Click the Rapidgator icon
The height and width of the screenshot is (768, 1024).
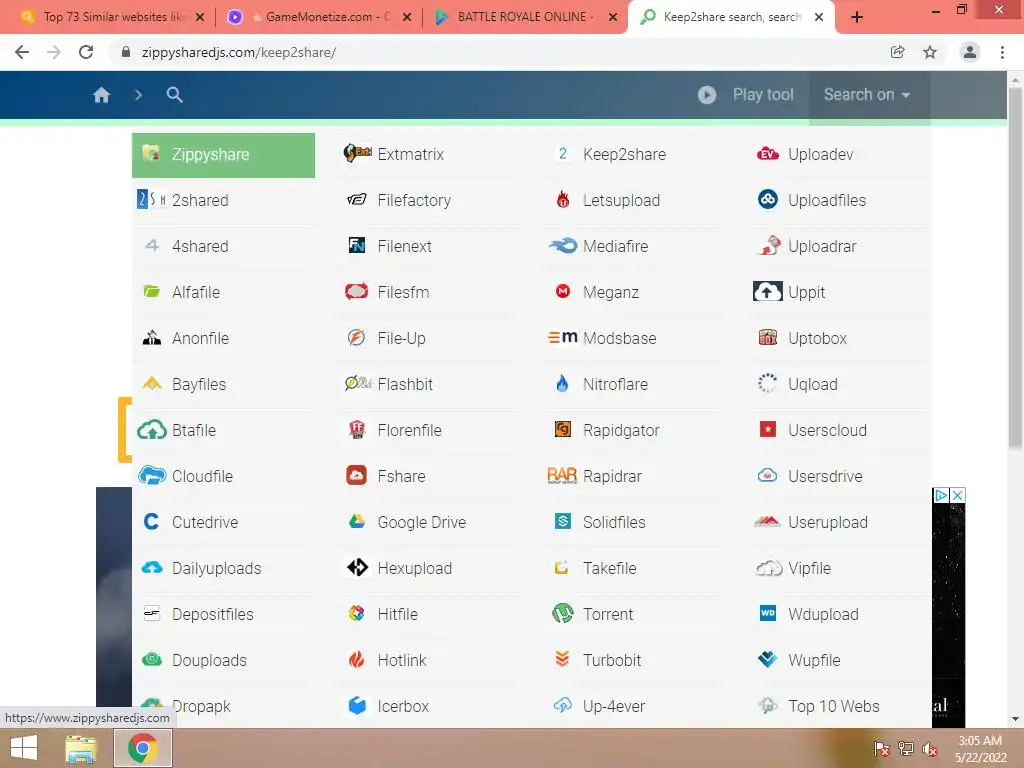tap(562, 429)
